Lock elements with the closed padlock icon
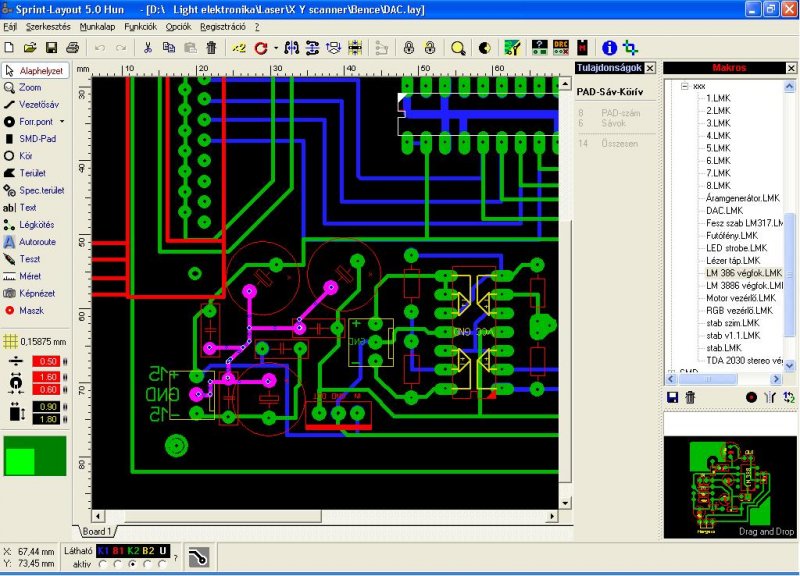The height and width of the screenshot is (576, 800). pos(409,48)
